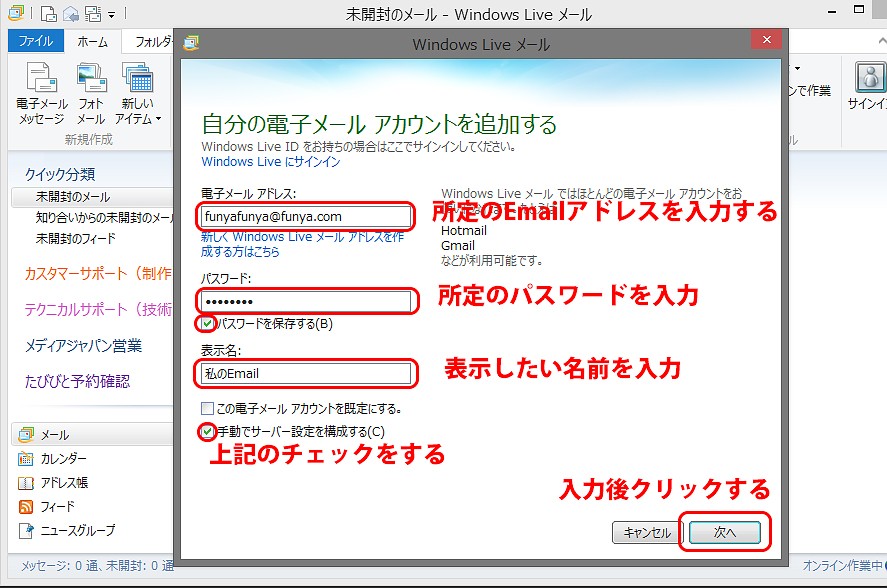
Task: Click the 表示名 input field
Action: 305,374
